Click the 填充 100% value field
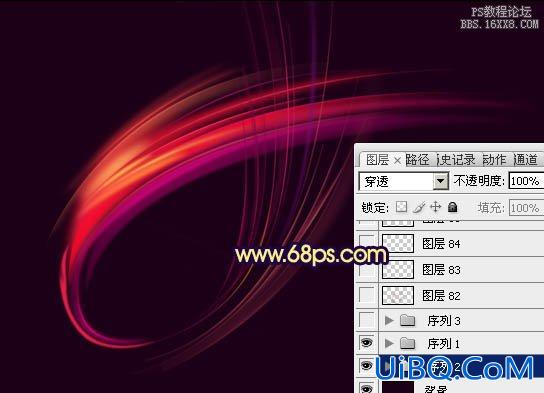This screenshot has width=544, height=393. [x=526, y=208]
